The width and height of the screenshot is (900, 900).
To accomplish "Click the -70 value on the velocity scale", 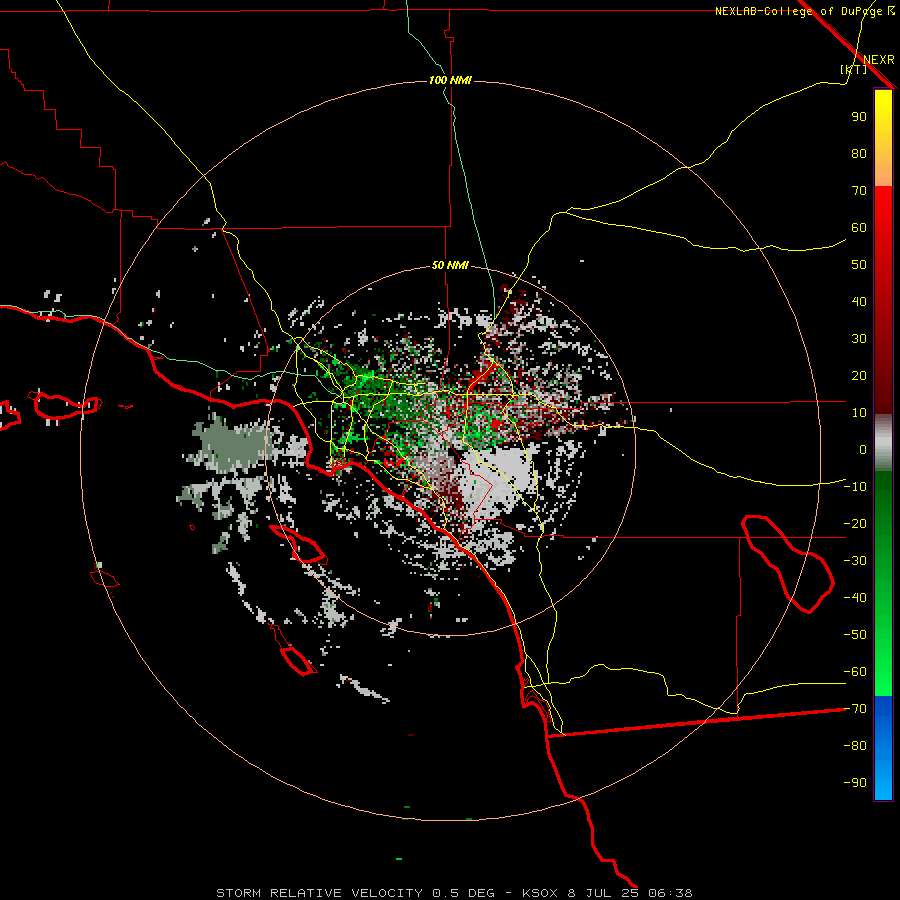I will pyautogui.click(x=855, y=709).
